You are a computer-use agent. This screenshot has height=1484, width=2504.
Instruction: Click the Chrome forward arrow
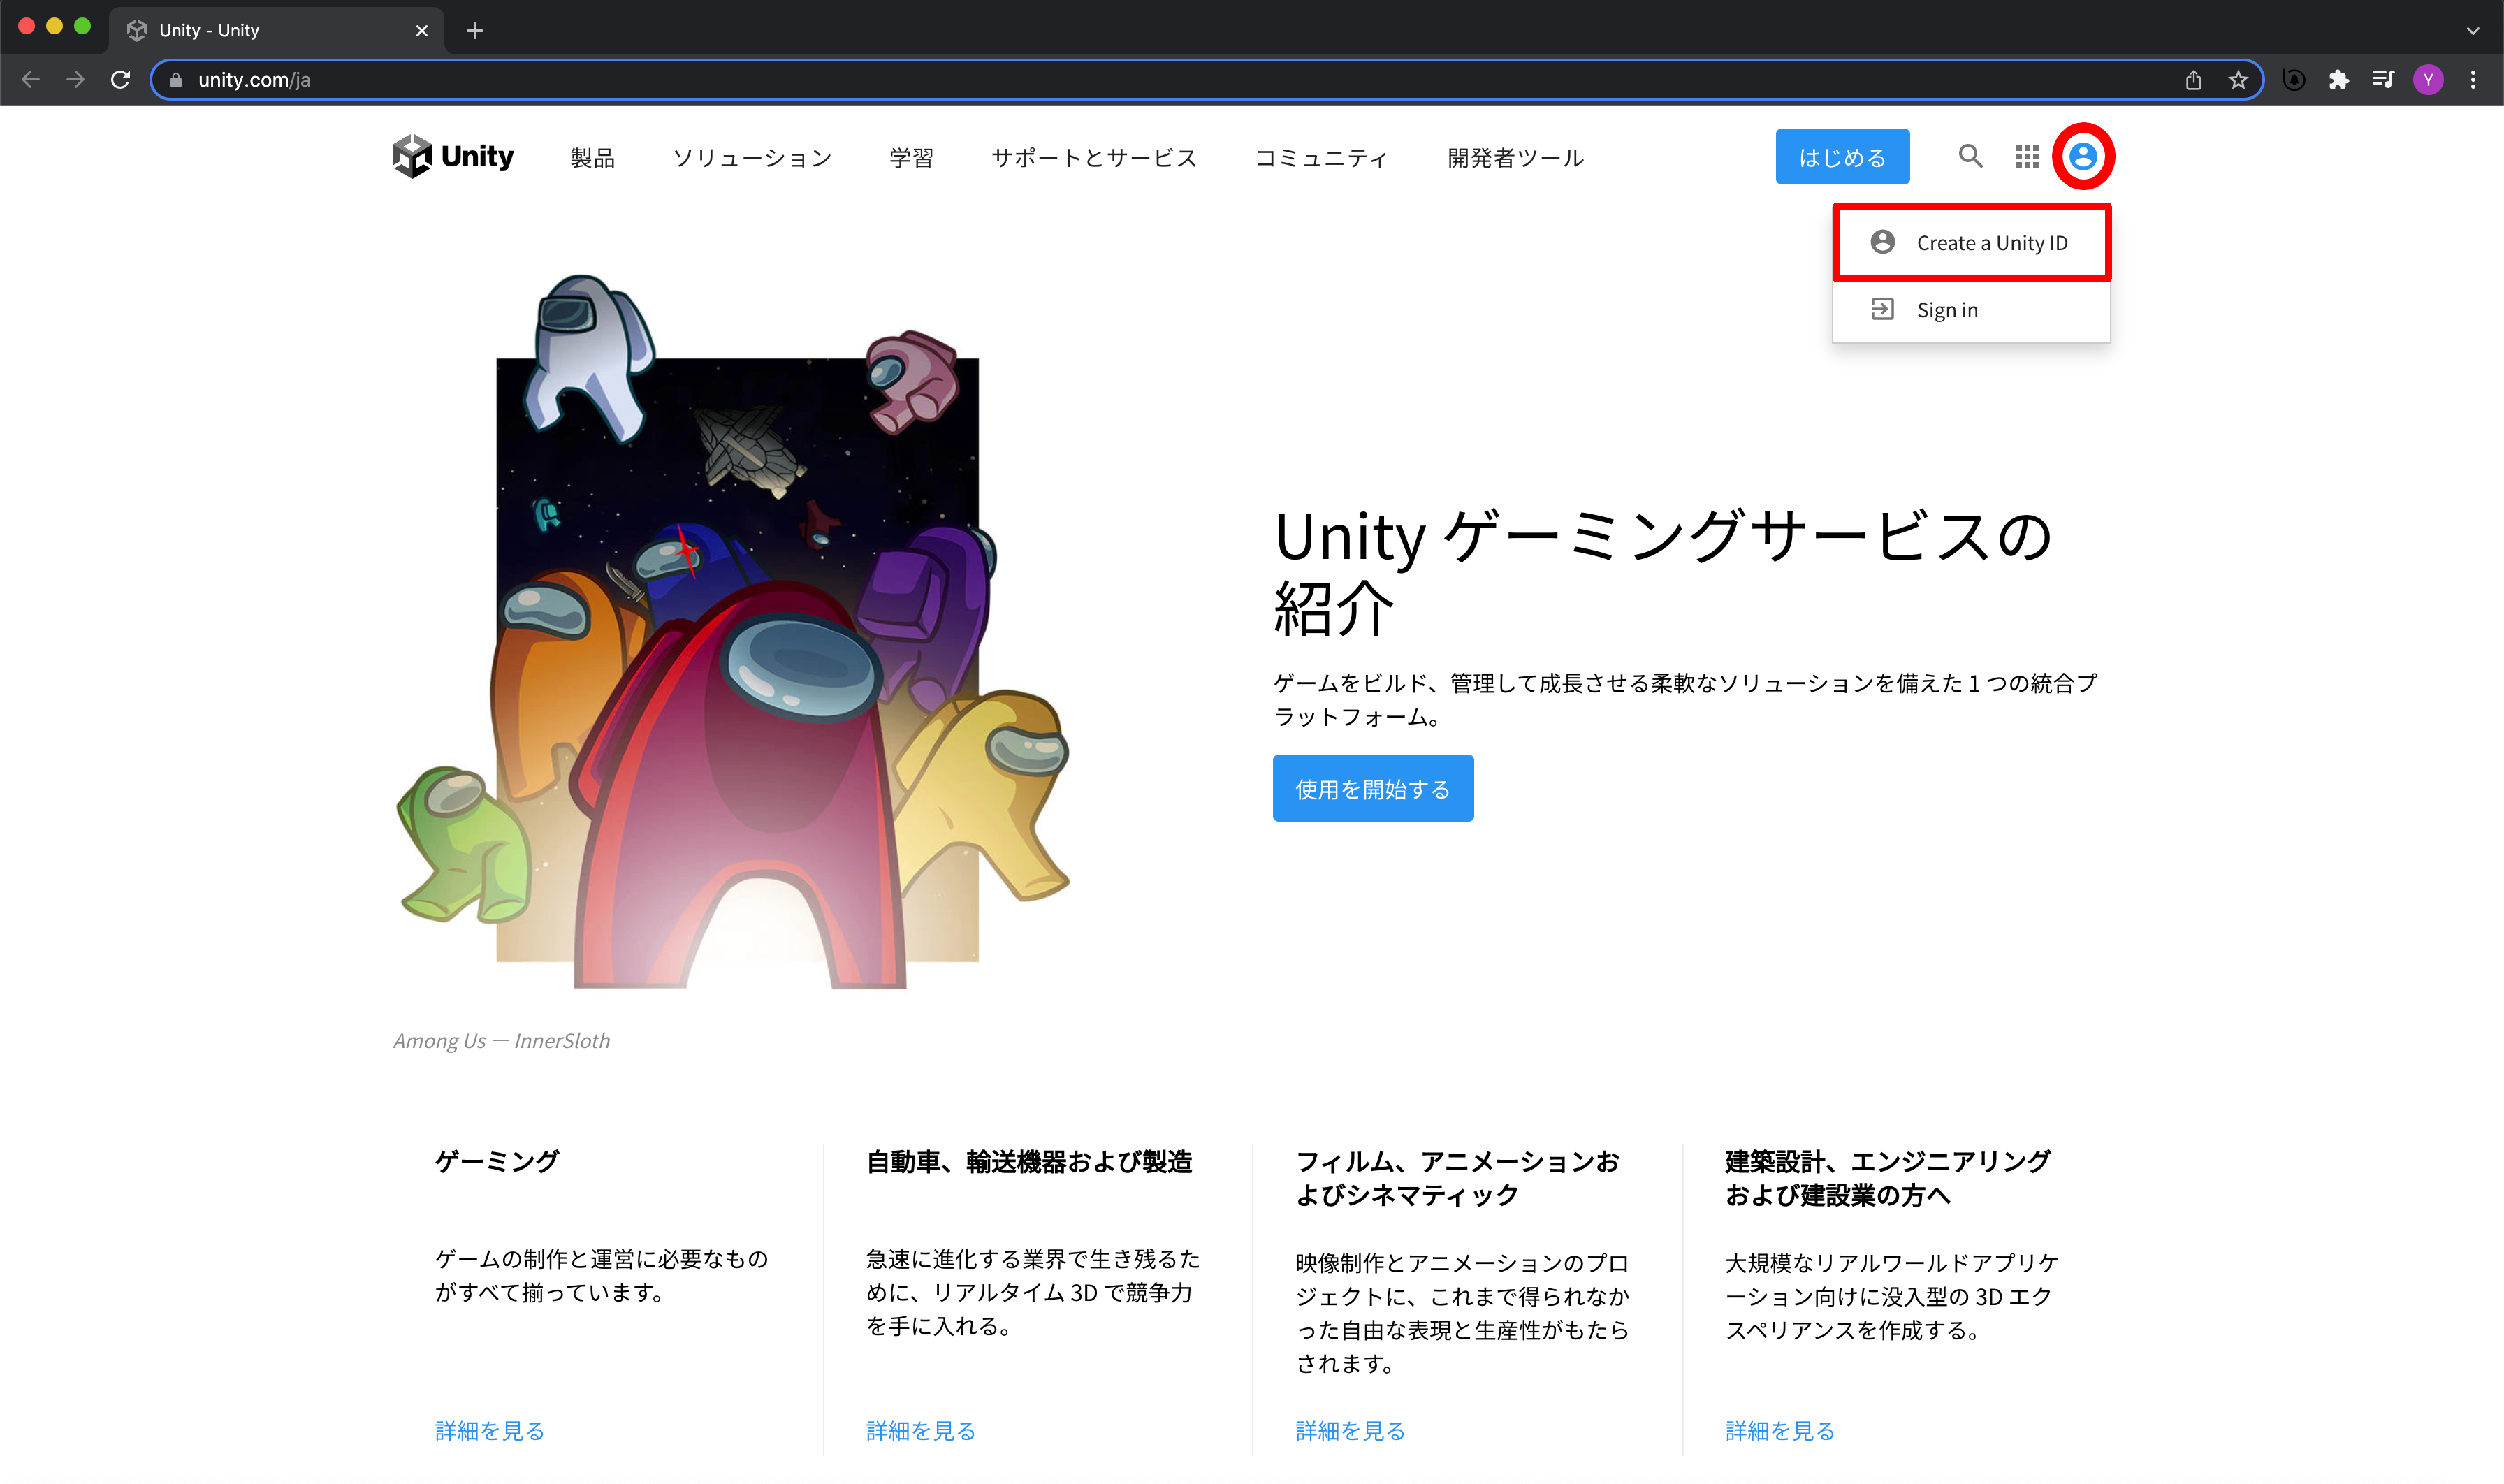pos(75,80)
